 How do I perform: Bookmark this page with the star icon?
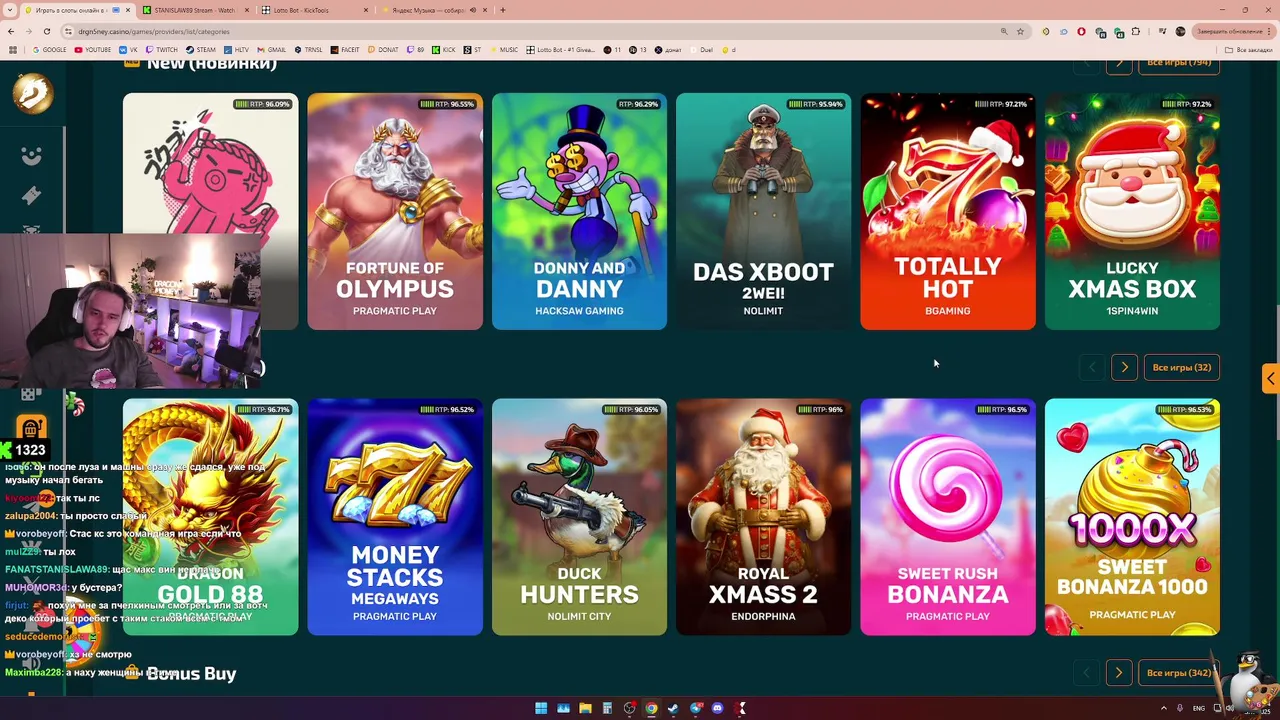point(1020,31)
